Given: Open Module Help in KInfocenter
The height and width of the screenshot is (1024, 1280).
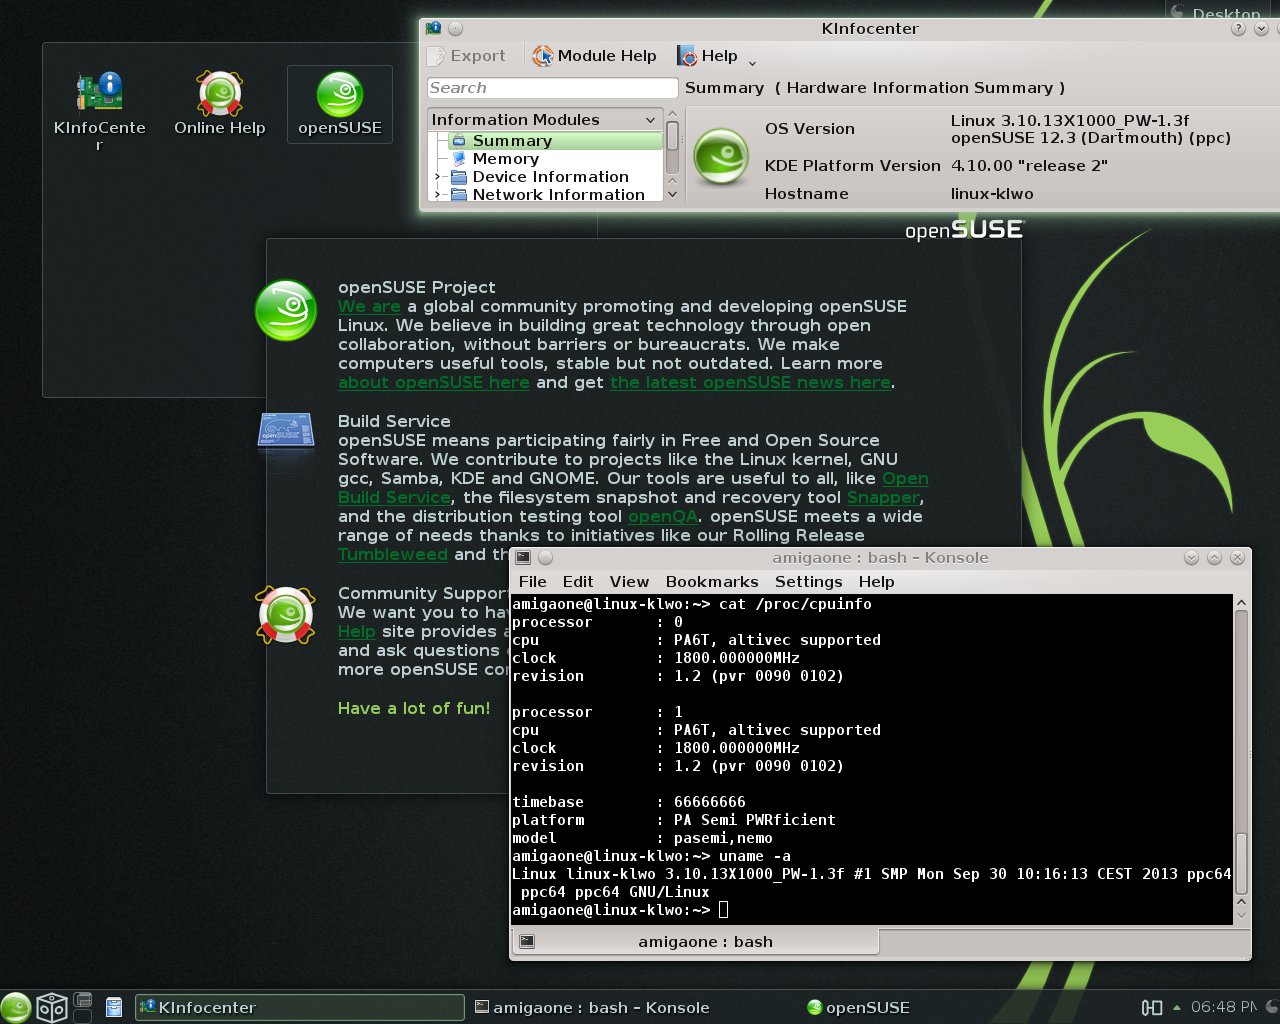Looking at the screenshot, I should (594, 56).
